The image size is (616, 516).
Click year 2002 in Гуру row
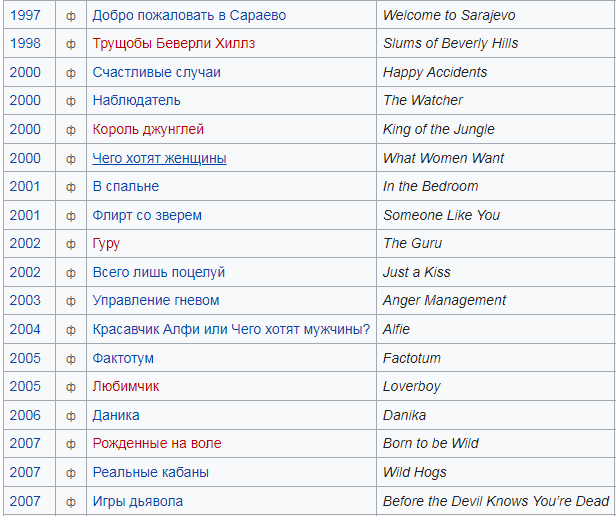pos(25,244)
